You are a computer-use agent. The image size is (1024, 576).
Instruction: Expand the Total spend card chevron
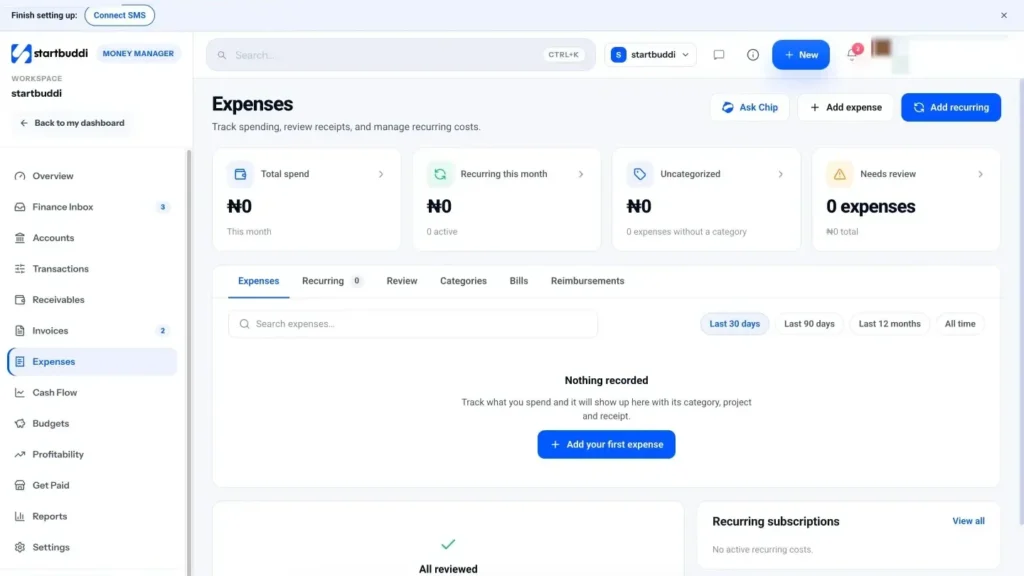[381, 174]
